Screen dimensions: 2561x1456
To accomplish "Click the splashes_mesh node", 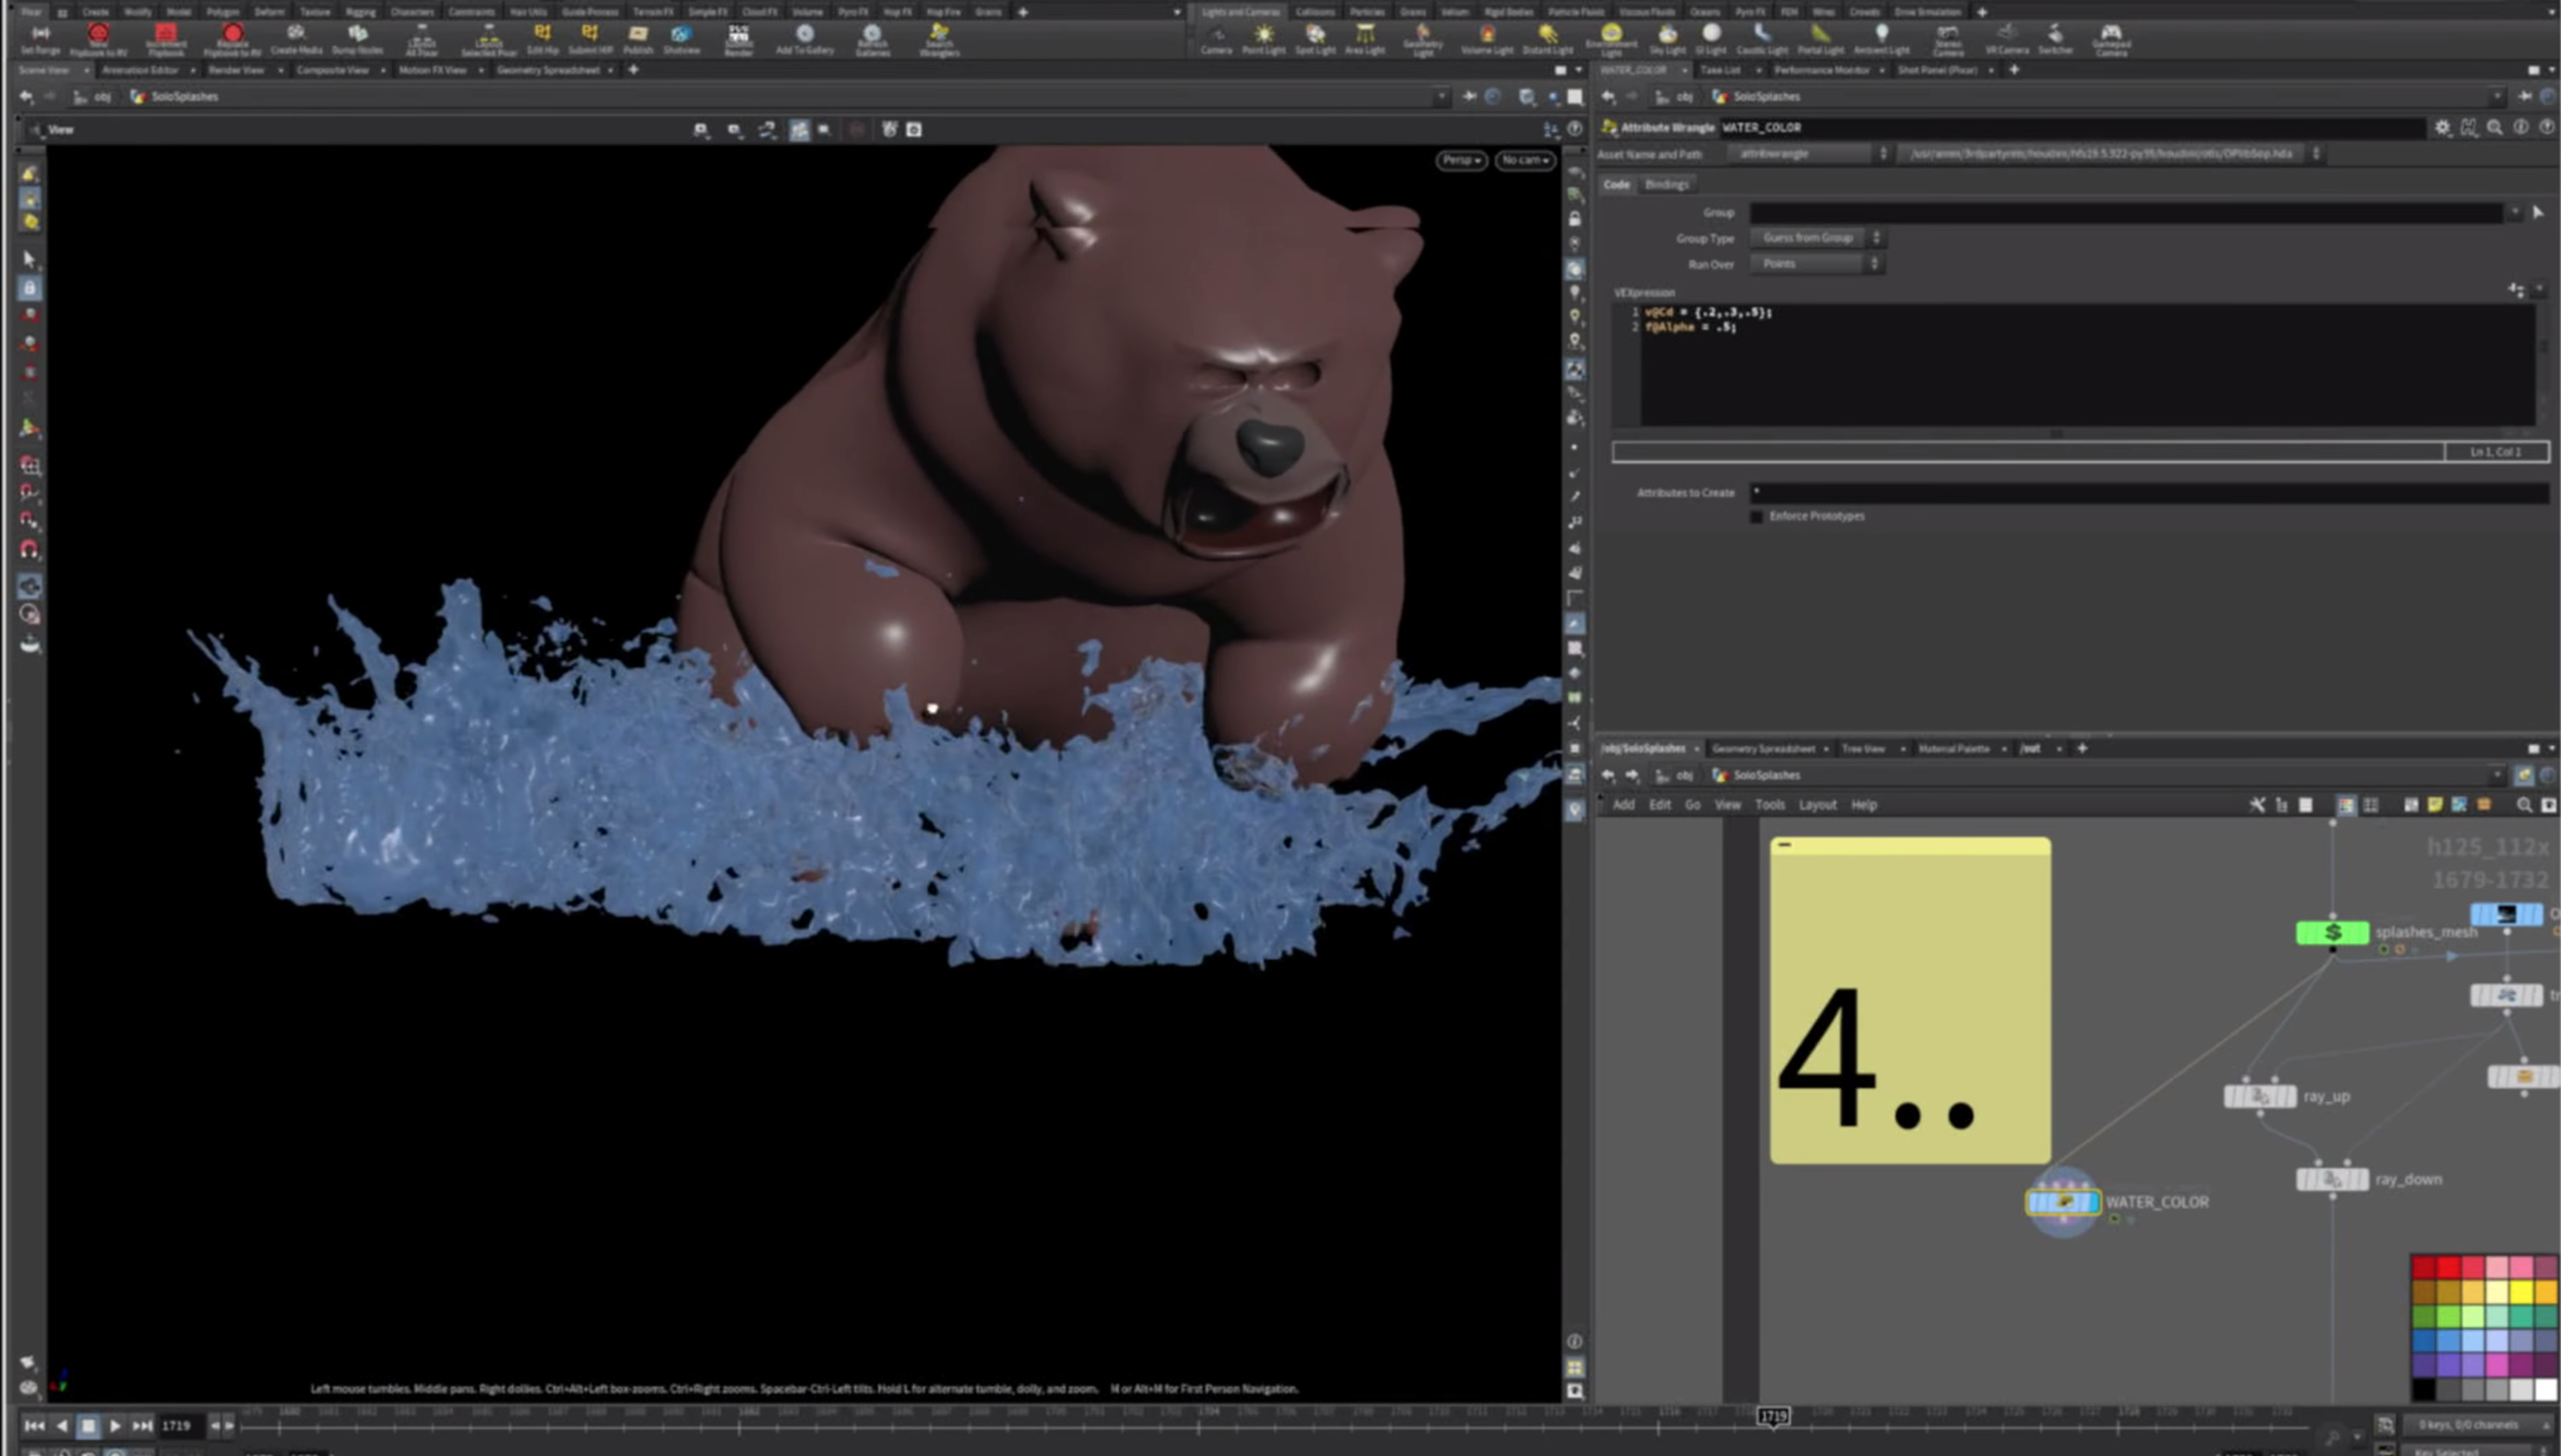I will (x=2332, y=932).
